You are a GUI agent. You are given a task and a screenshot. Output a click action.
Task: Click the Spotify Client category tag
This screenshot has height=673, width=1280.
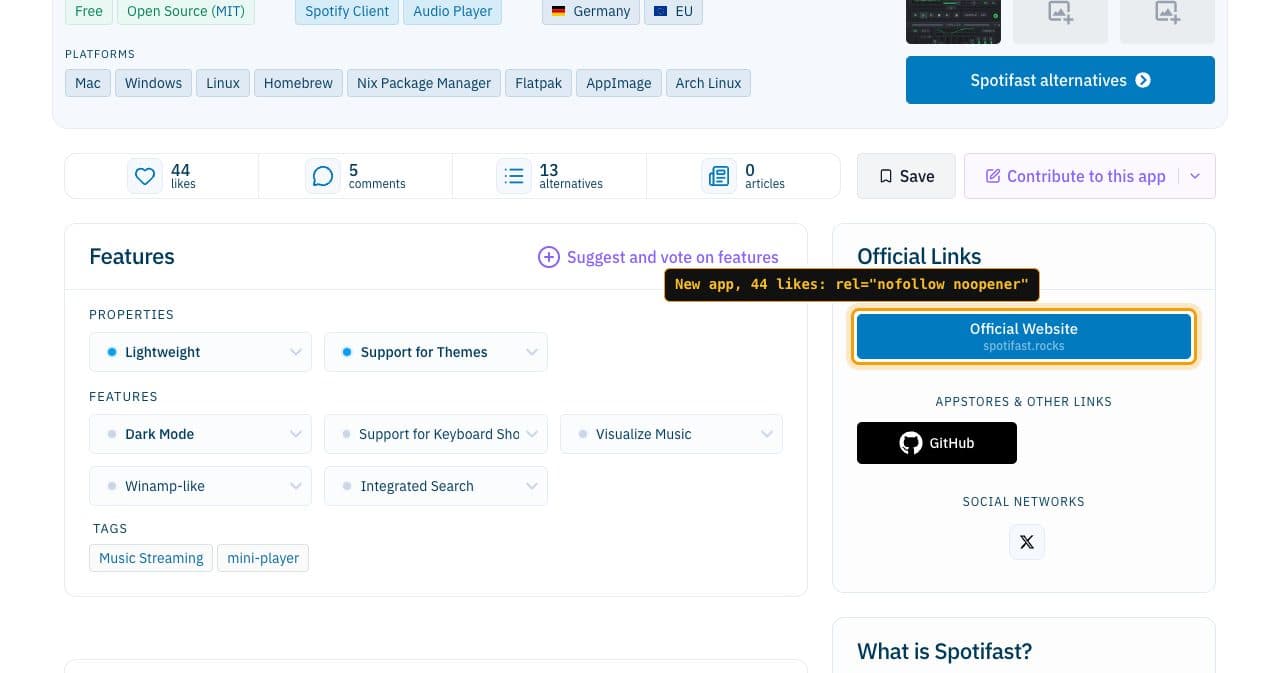[347, 12]
